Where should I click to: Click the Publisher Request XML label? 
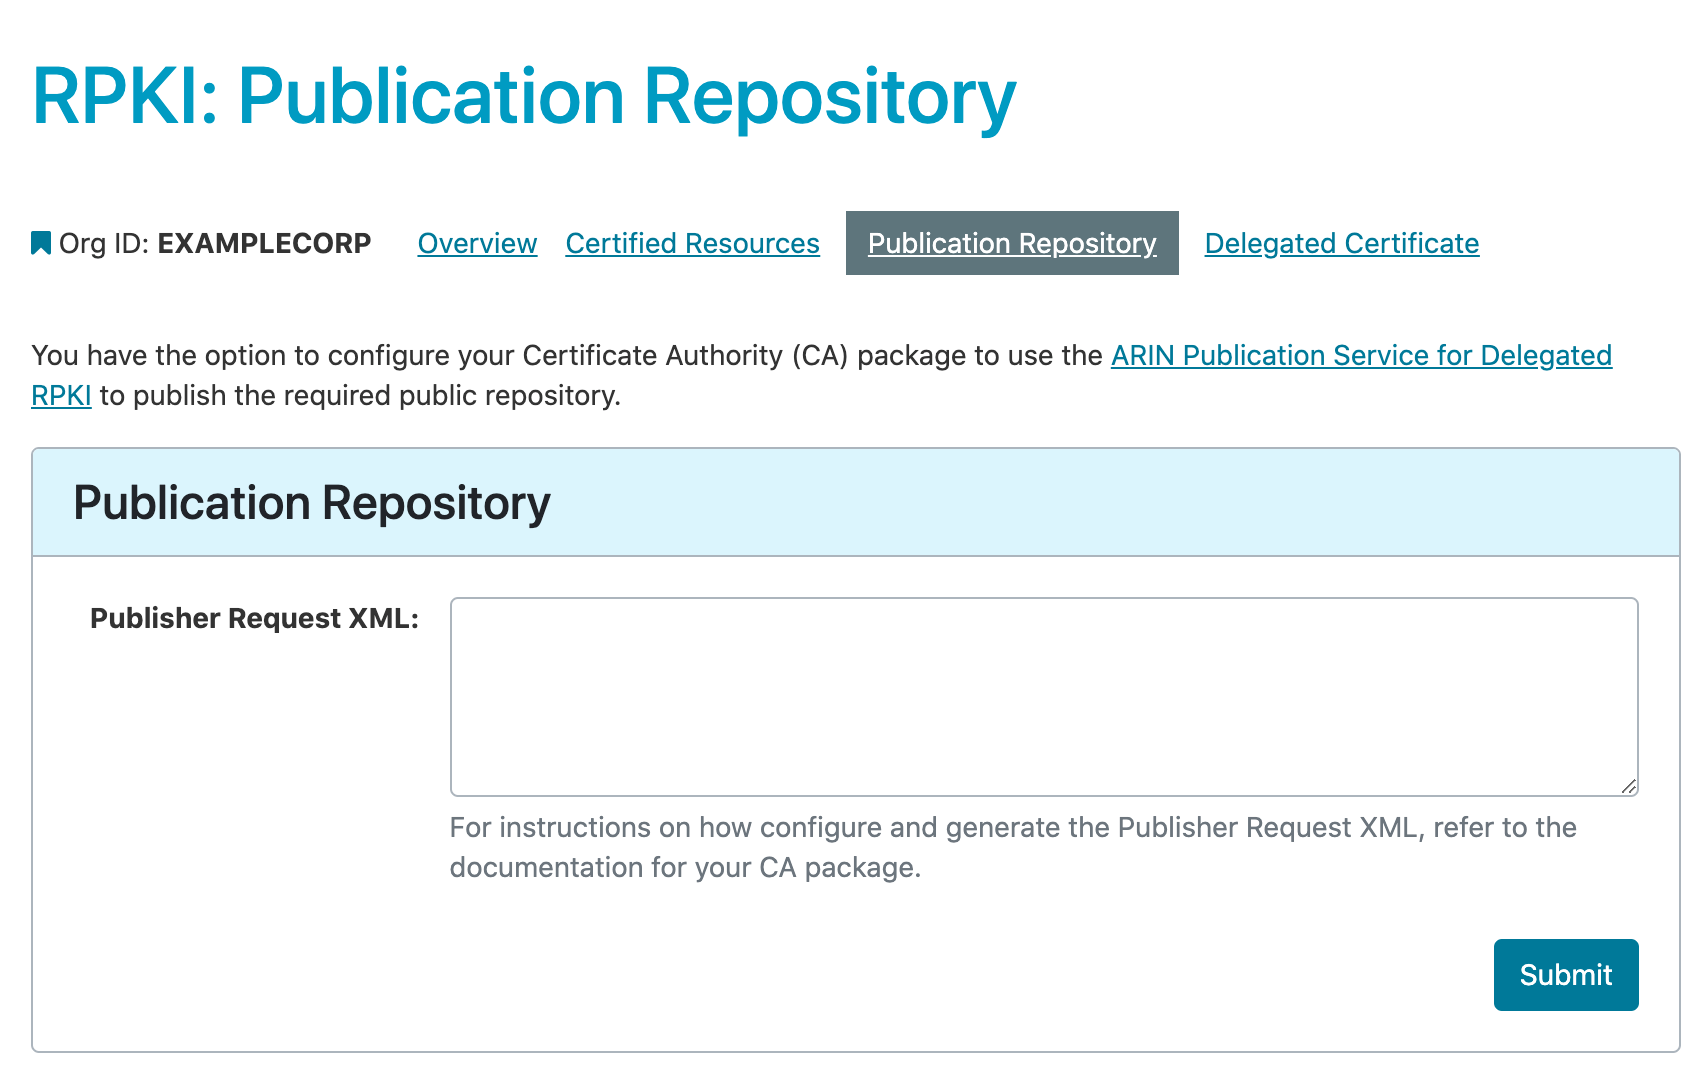tap(254, 618)
